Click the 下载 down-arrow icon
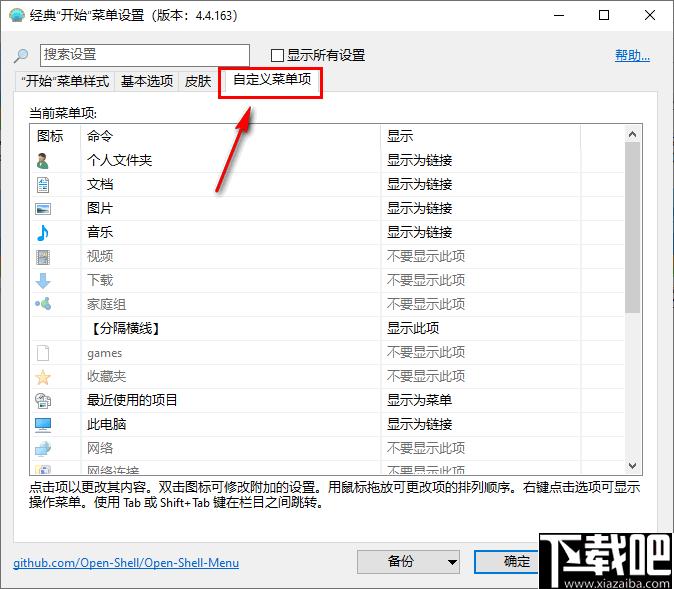The height and width of the screenshot is (589, 674). tap(43, 281)
